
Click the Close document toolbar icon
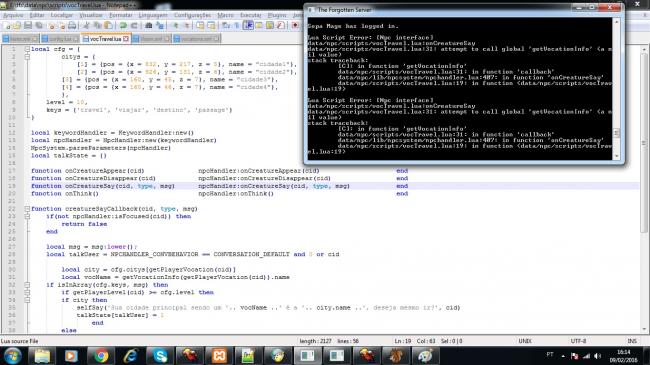pos(51,26)
